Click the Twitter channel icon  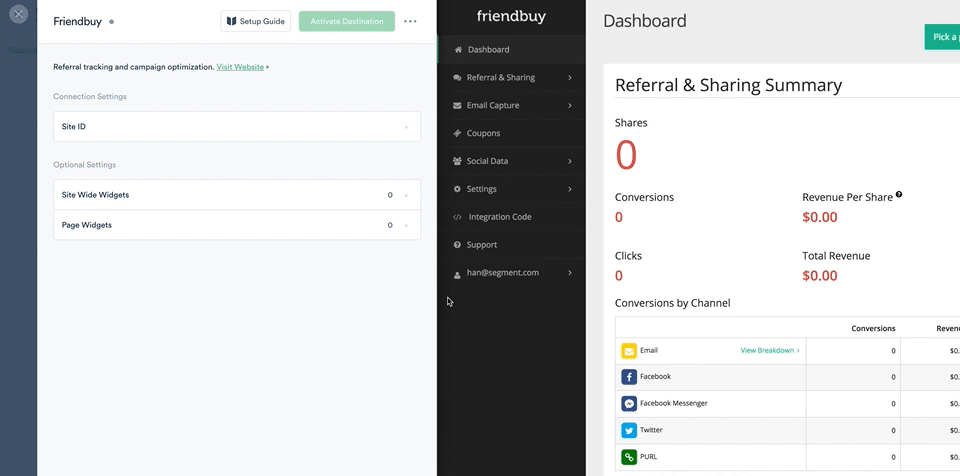tap(629, 430)
